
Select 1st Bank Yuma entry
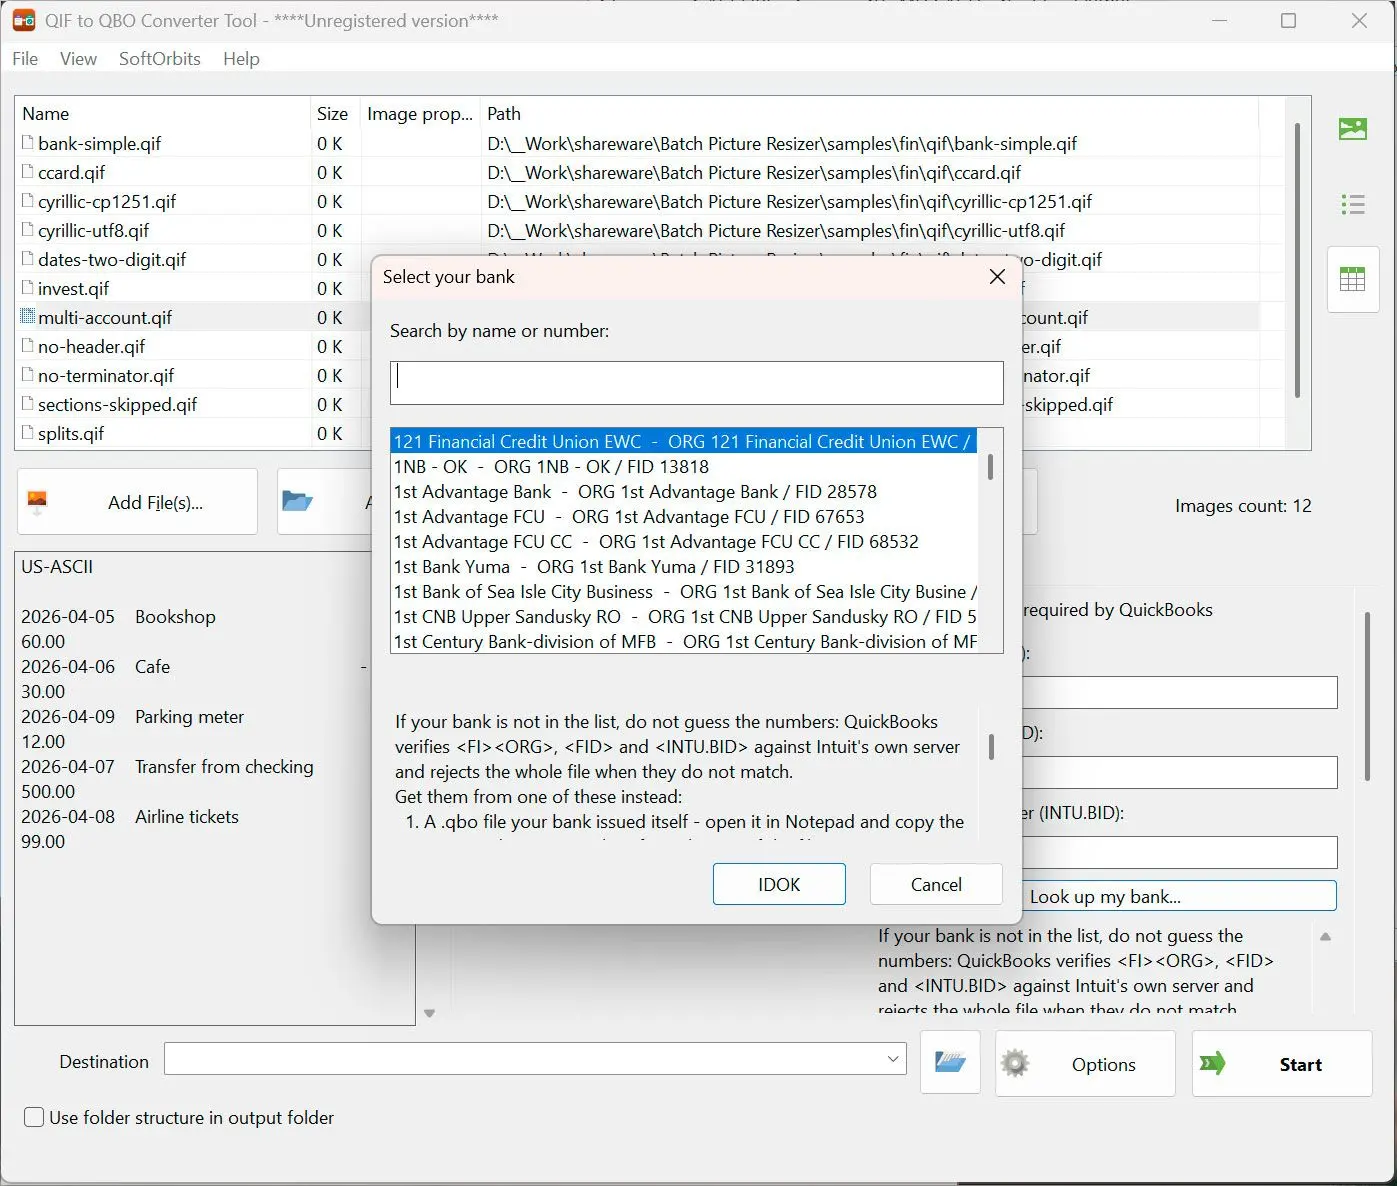tap(684, 566)
